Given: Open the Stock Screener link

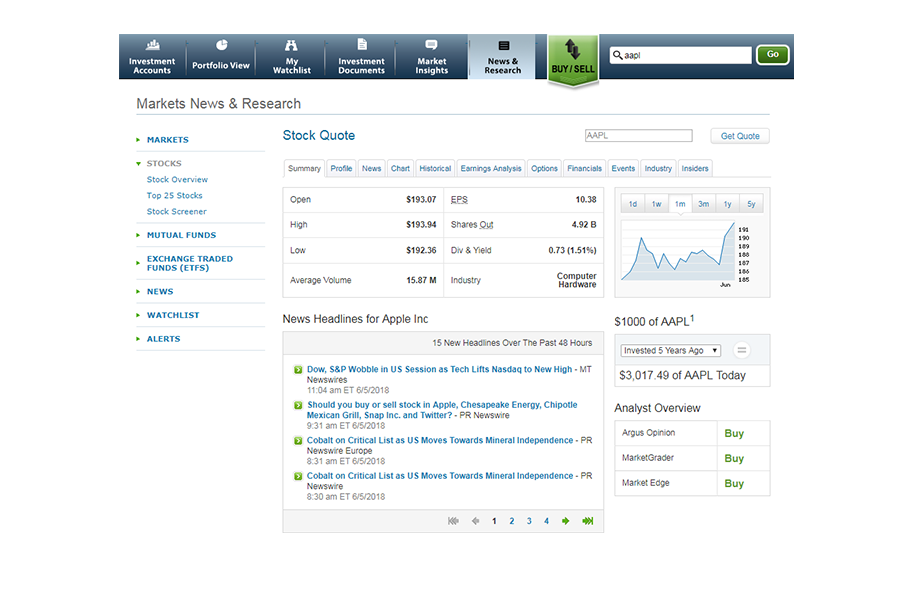Looking at the screenshot, I should point(177,212).
